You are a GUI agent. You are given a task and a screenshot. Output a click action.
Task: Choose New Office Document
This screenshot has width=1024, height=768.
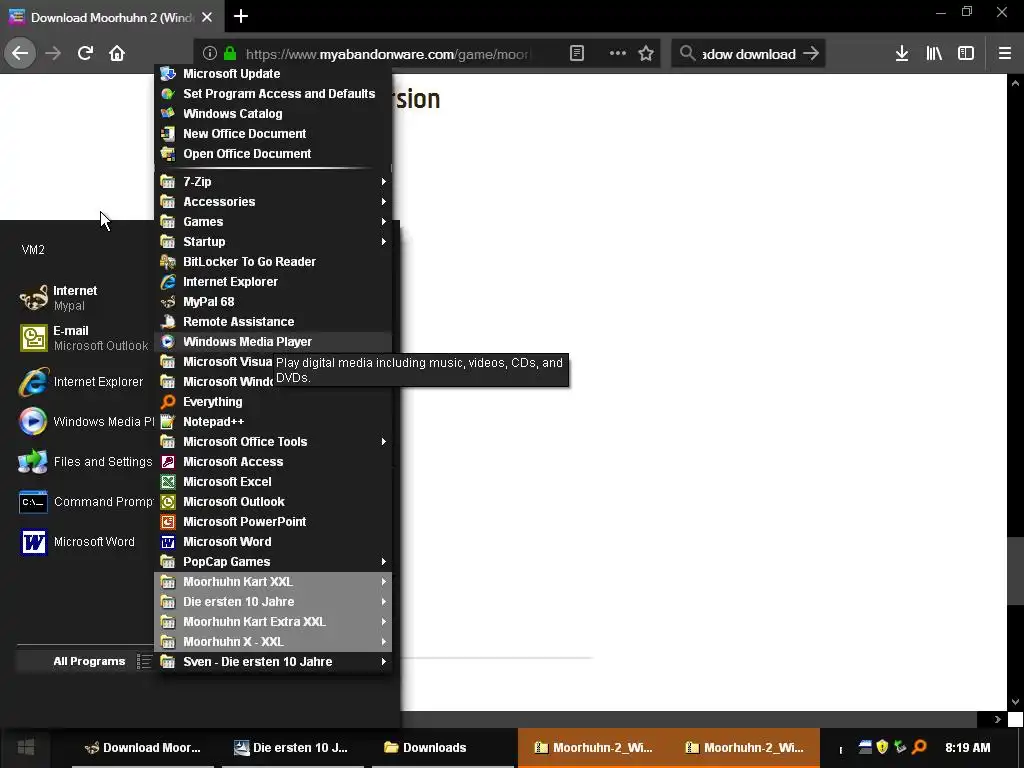pos(273,134)
